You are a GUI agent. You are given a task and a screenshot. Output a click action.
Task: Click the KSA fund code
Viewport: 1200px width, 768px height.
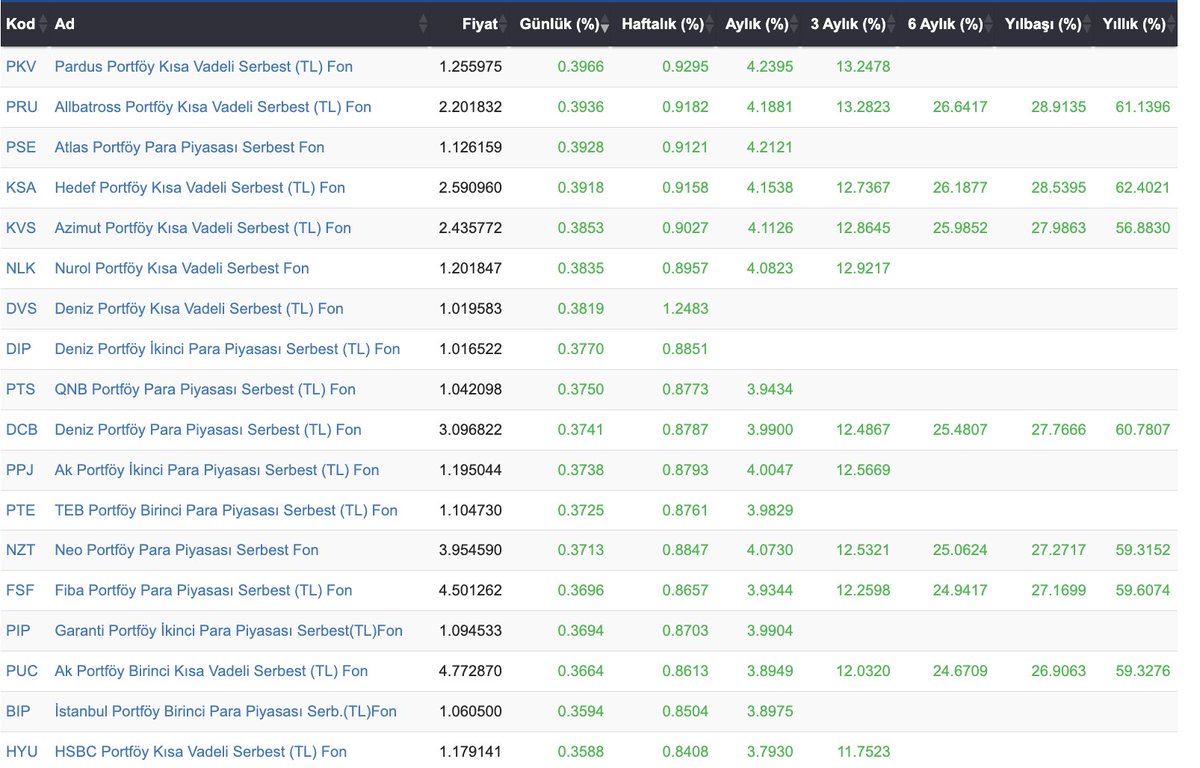click(x=21, y=187)
